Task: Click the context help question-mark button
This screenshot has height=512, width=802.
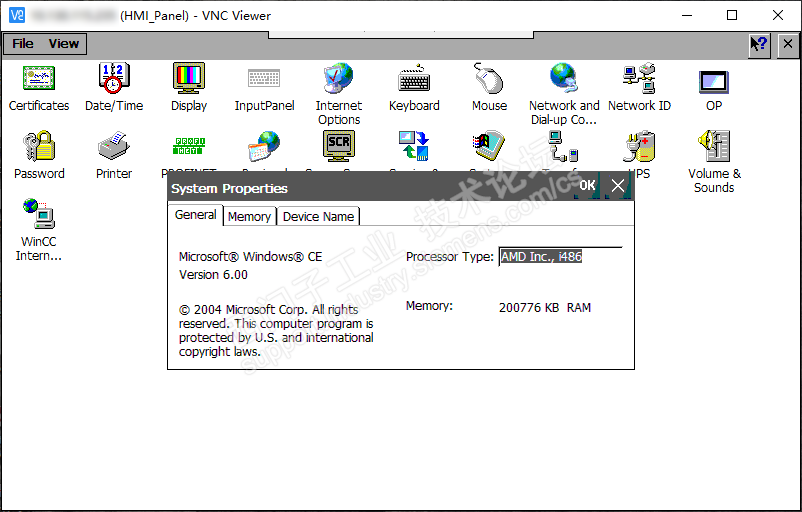Action: pos(759,45)
